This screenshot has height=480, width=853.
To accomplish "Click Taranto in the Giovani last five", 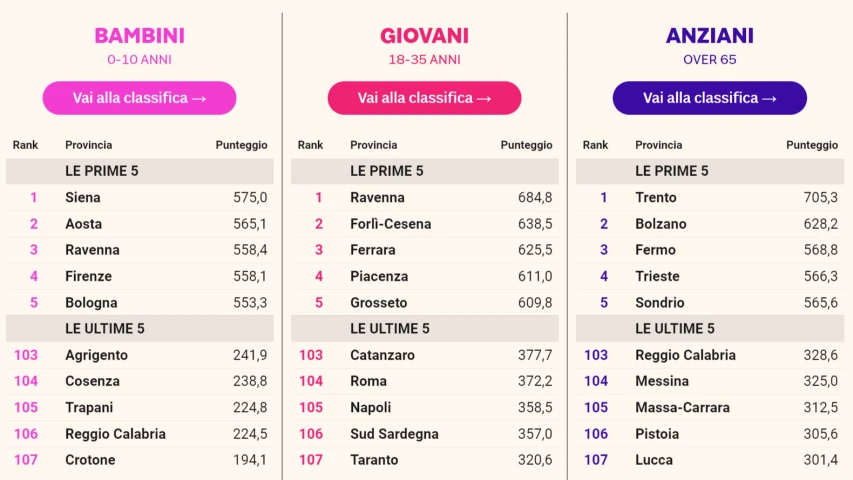I will (x=374, y=460).
